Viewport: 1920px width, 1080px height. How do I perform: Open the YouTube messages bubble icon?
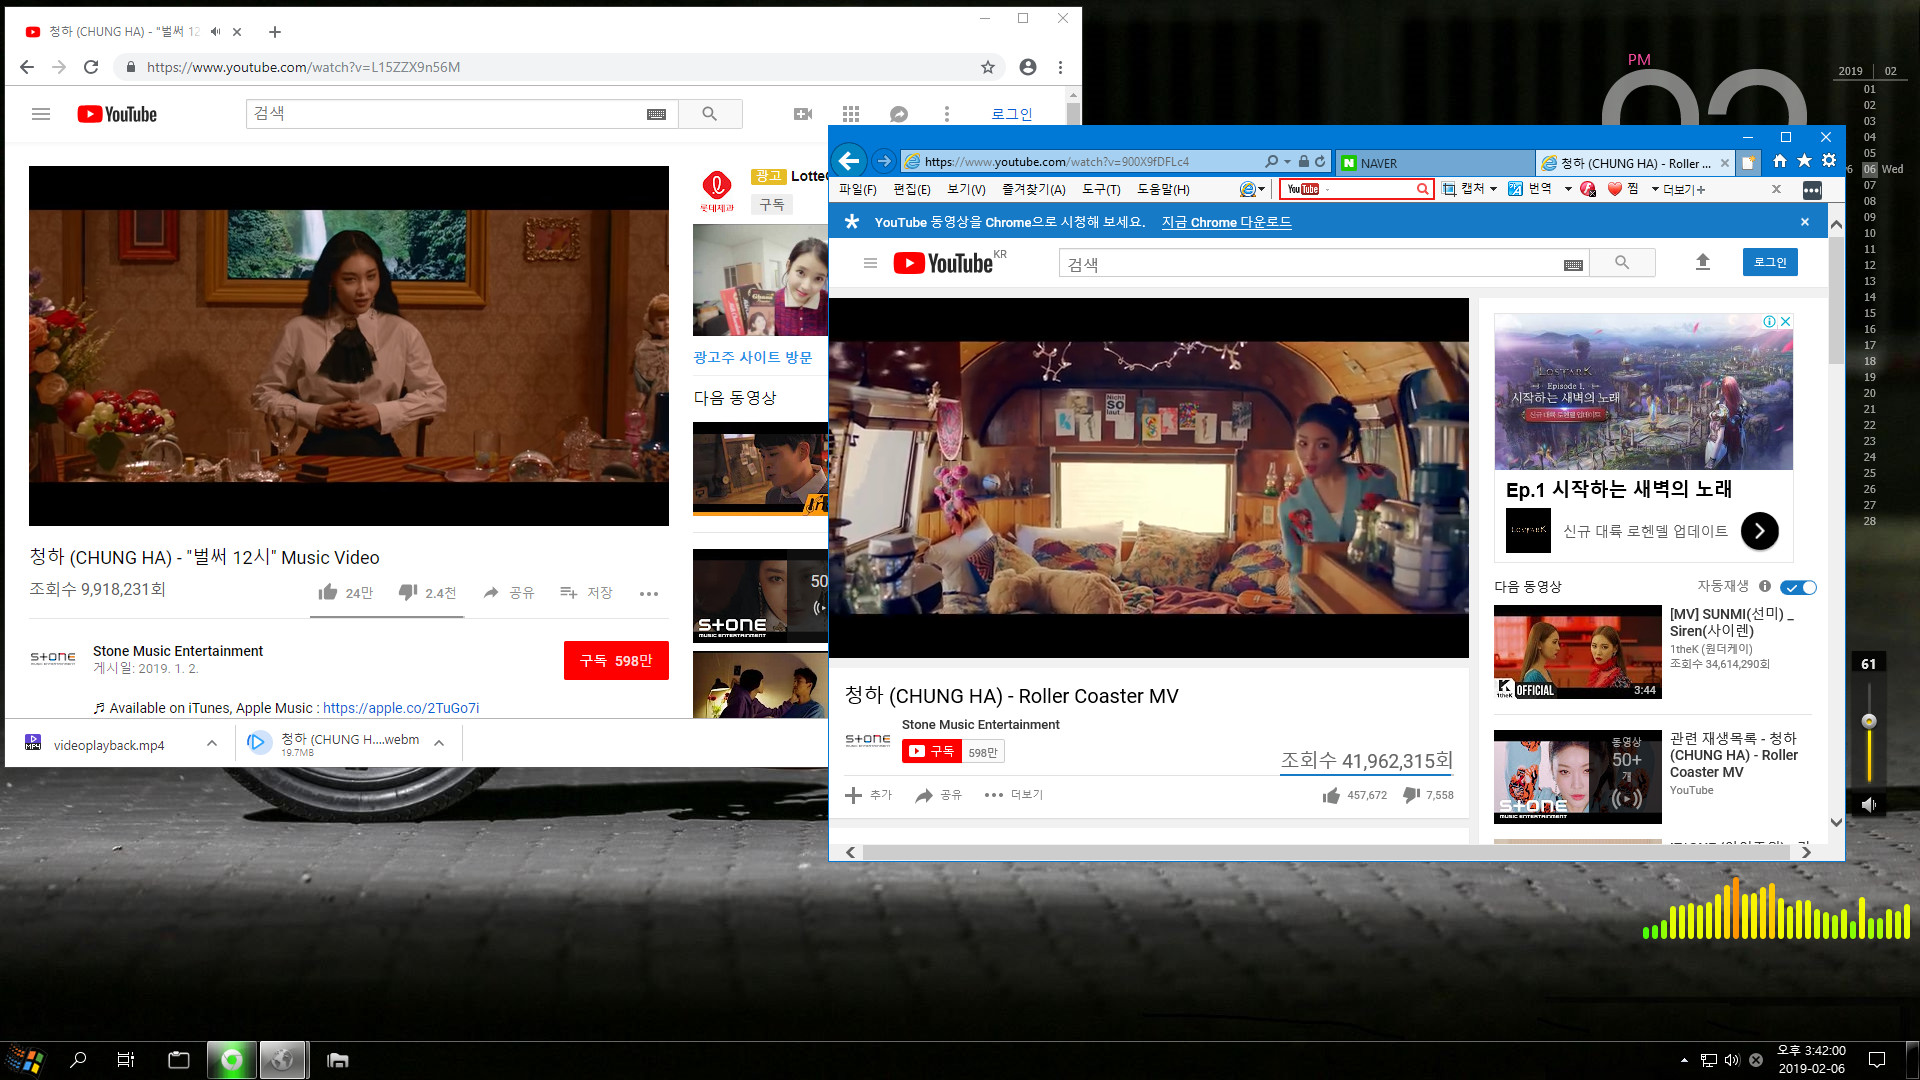click(899, 114)
